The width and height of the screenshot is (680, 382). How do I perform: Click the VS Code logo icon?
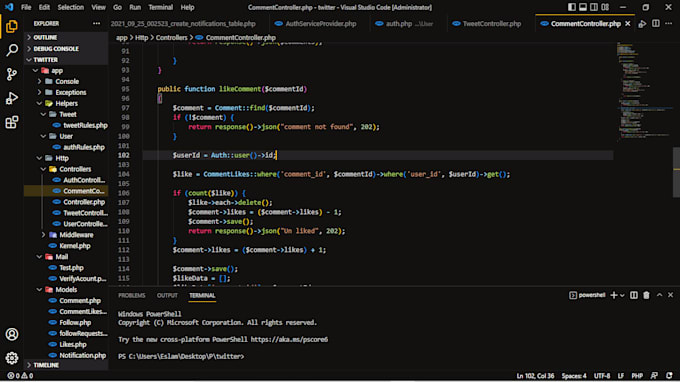(x=9, y=7)
